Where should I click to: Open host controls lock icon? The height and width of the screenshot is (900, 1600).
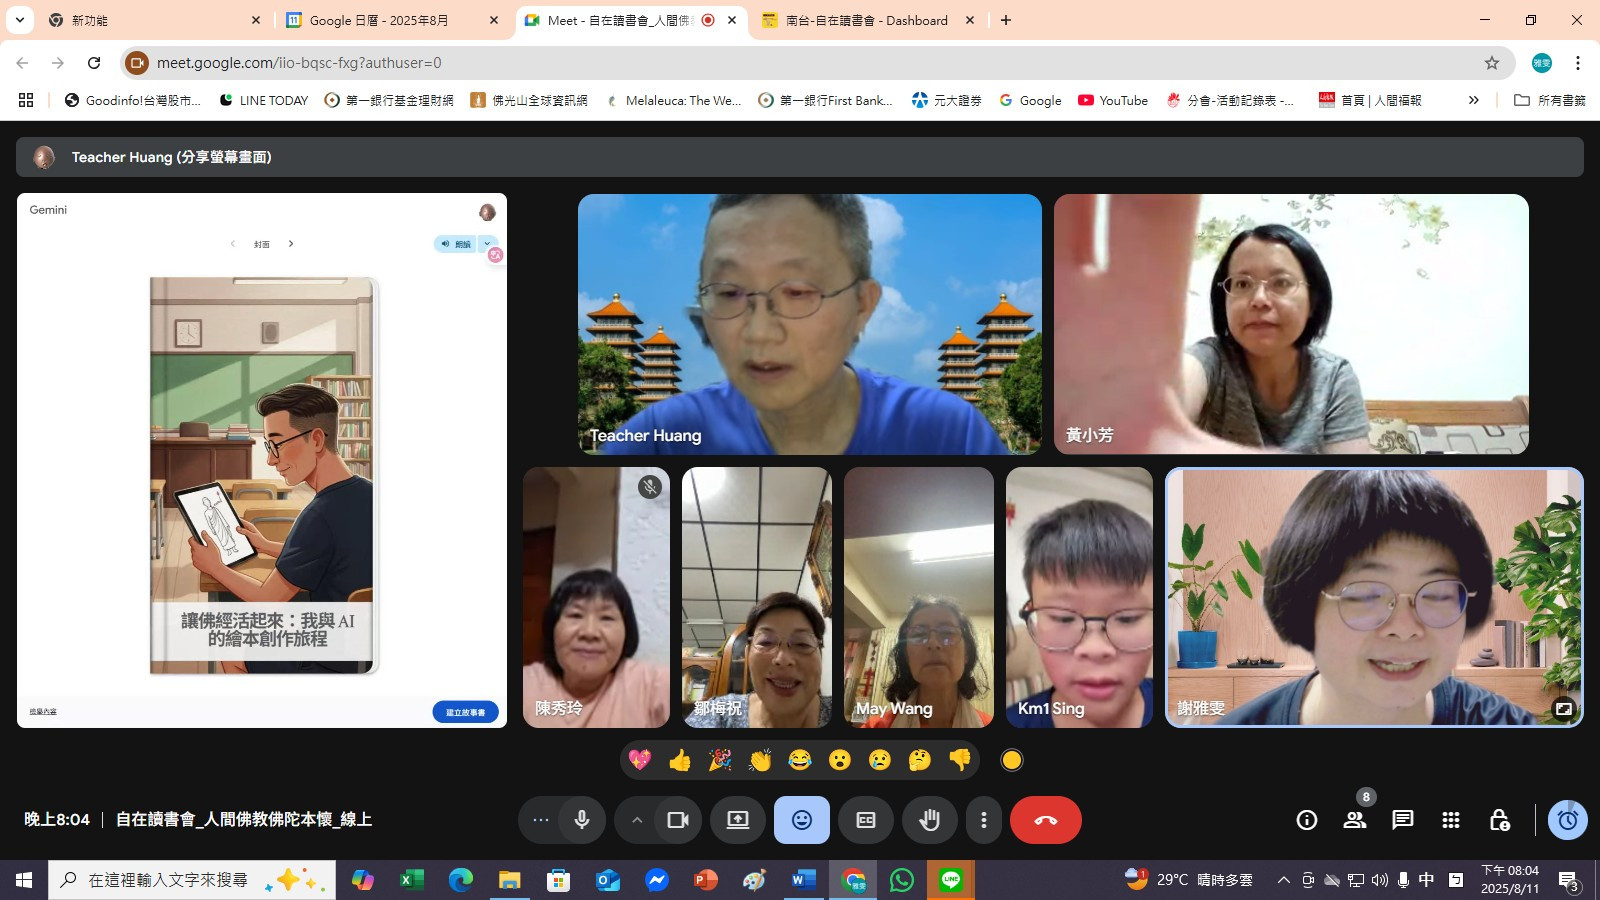[x=1499, y=820]
